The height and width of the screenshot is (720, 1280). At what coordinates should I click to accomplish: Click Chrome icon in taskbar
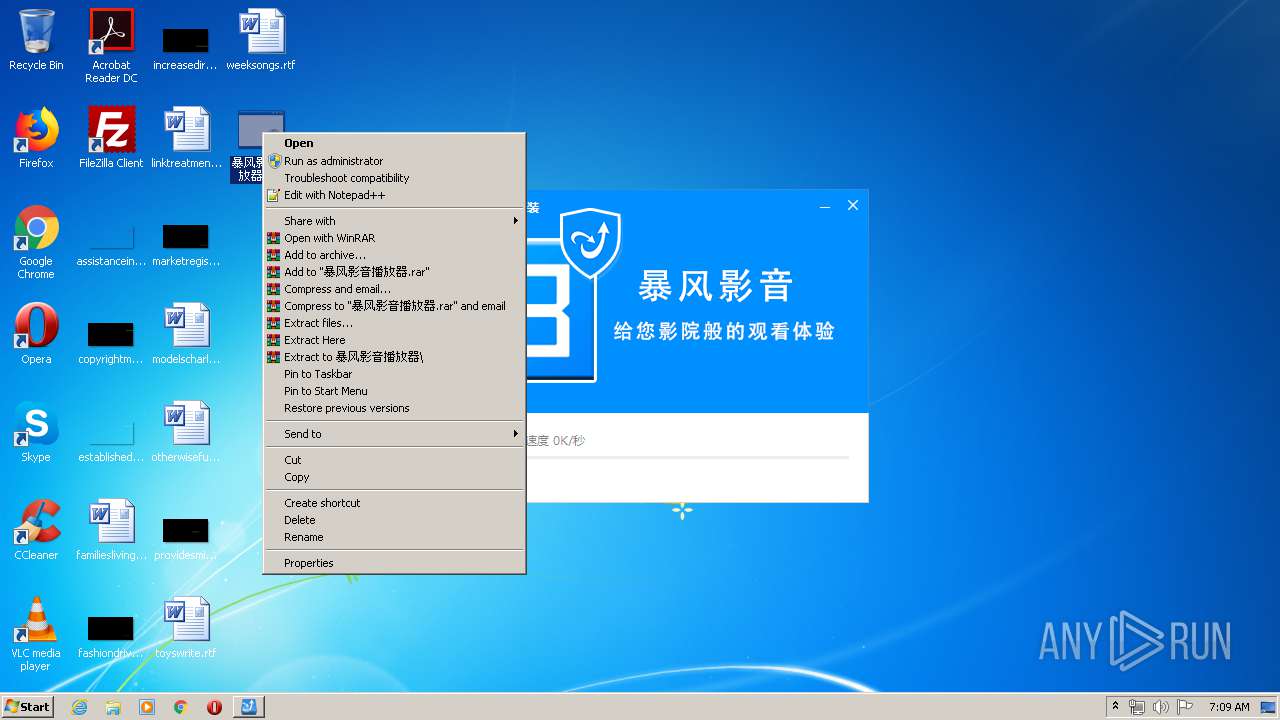181,707
